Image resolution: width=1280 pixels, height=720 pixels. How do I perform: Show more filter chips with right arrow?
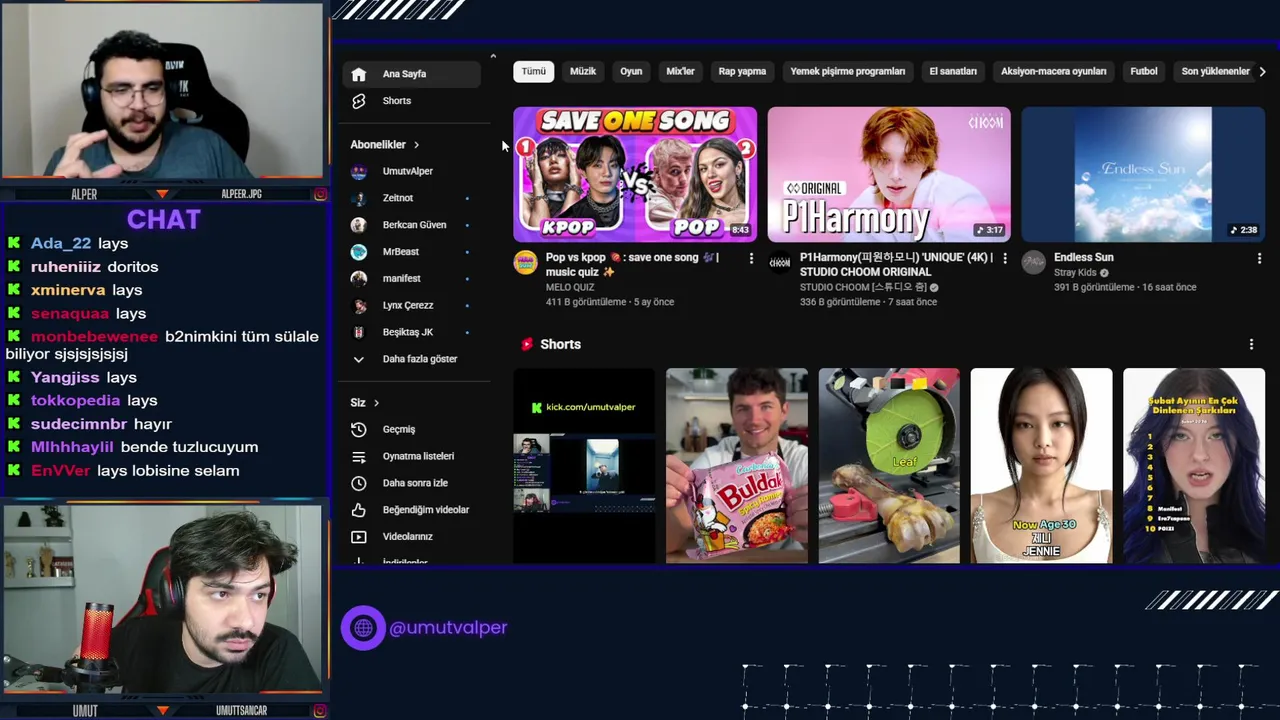pos(1262,72)
